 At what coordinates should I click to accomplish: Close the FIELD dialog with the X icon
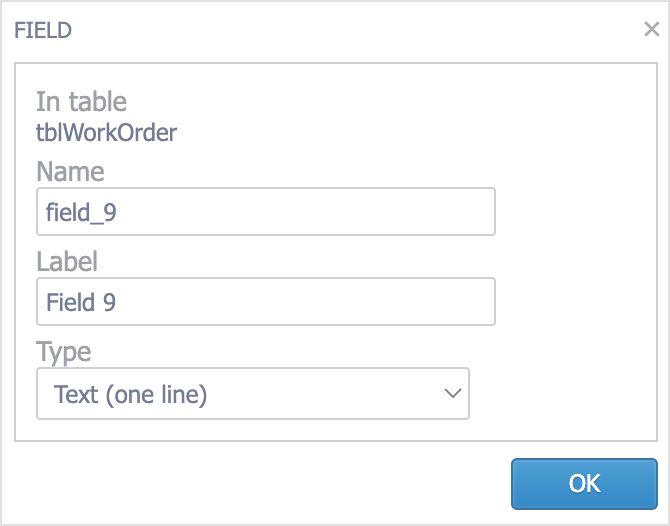pyautogui.click(x=651, y=29)
